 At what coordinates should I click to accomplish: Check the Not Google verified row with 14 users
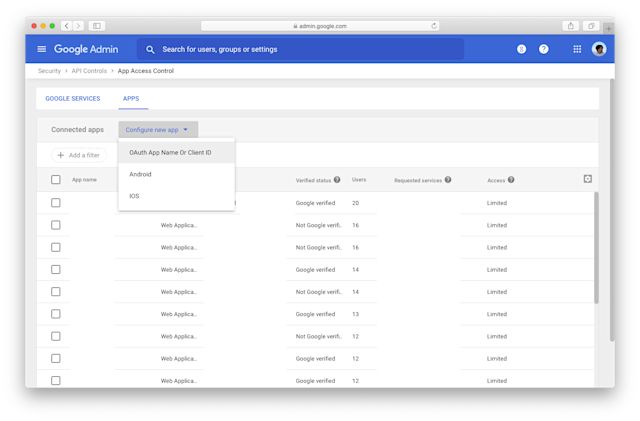(56, 292)
